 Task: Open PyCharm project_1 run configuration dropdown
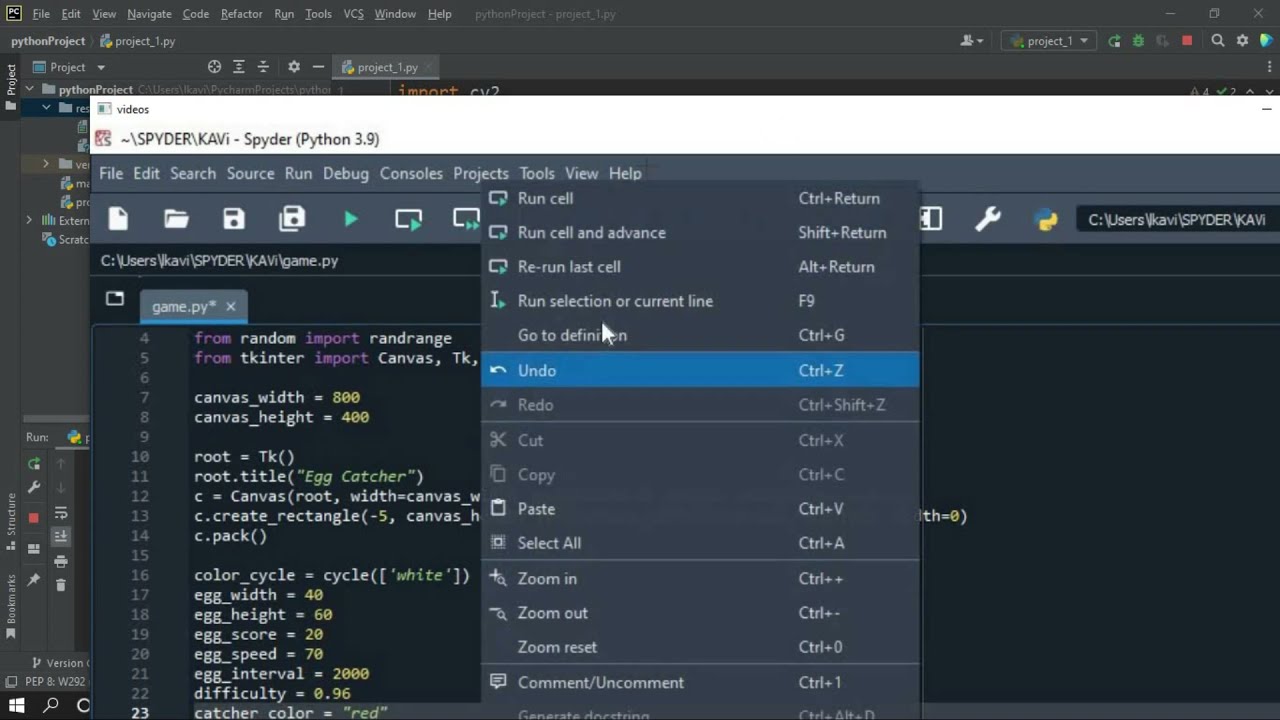click(x=1050, y=41)
